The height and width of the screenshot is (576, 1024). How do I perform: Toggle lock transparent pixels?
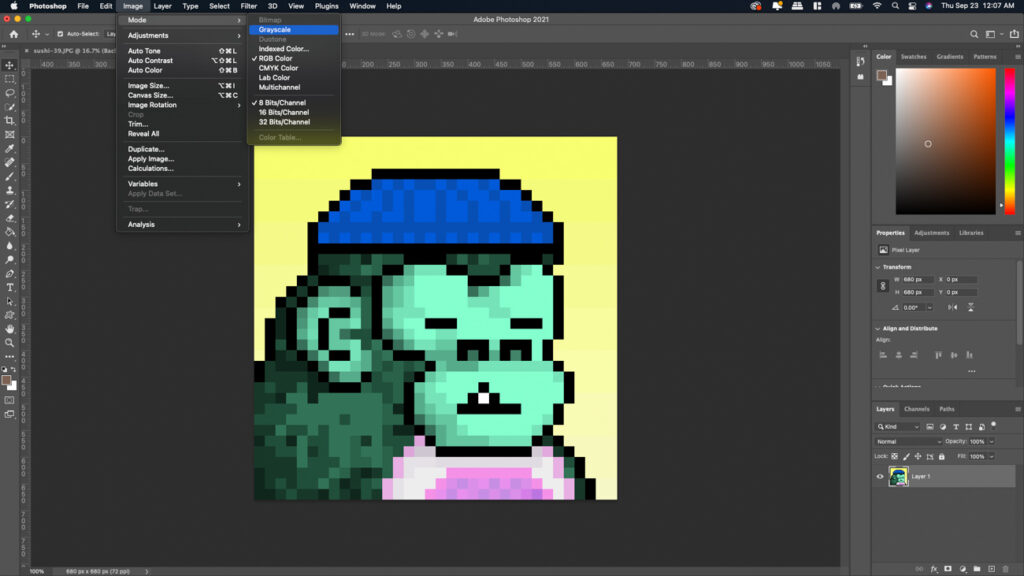[895, 456]
